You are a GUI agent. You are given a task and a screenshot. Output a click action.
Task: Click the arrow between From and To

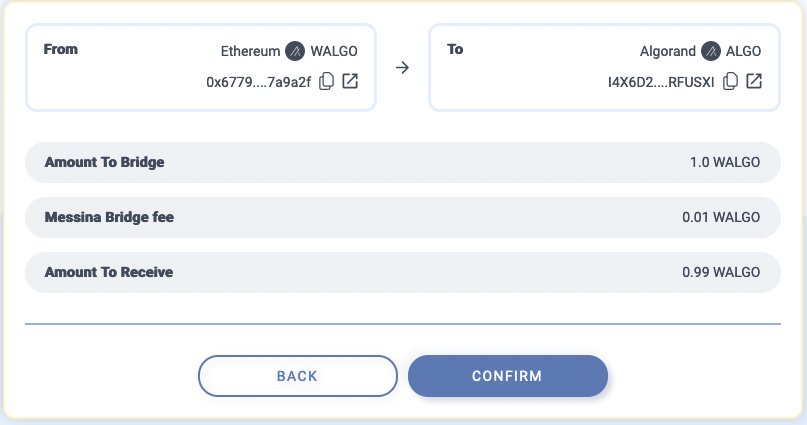pyautogui.click(x=402, y=67)
